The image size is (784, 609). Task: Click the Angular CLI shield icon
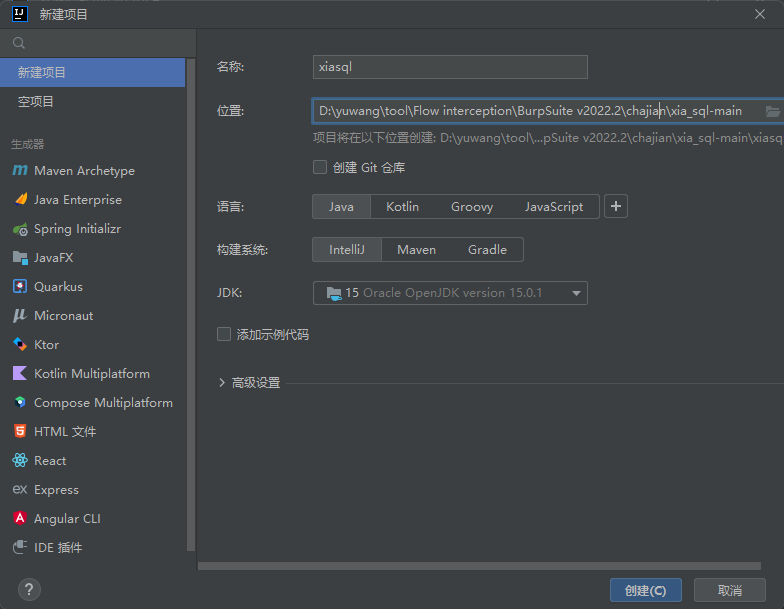20,518
